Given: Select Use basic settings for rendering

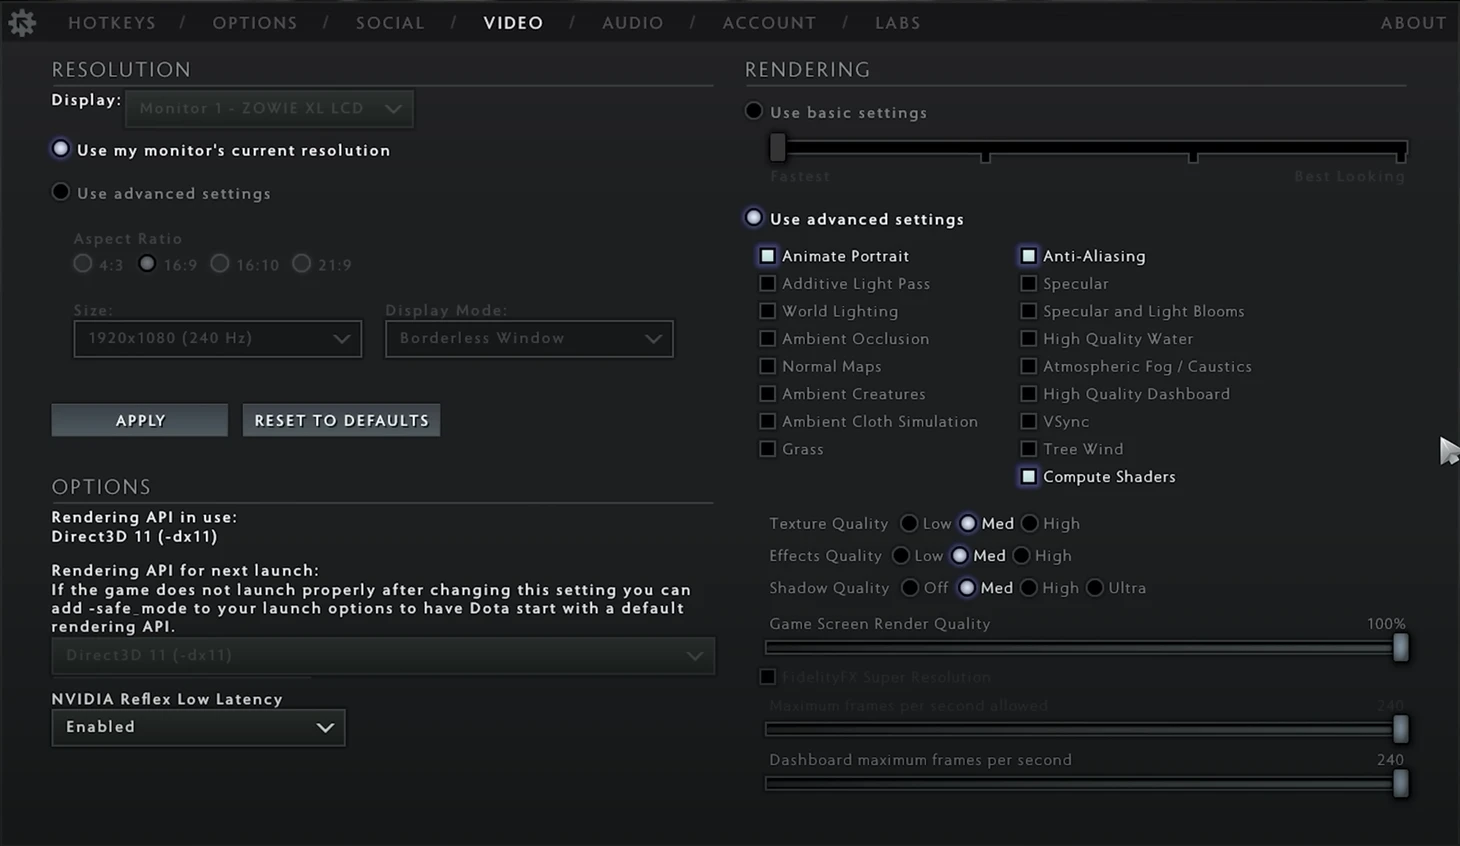Looking at the screenshot, I should click(x=754, y=112).
